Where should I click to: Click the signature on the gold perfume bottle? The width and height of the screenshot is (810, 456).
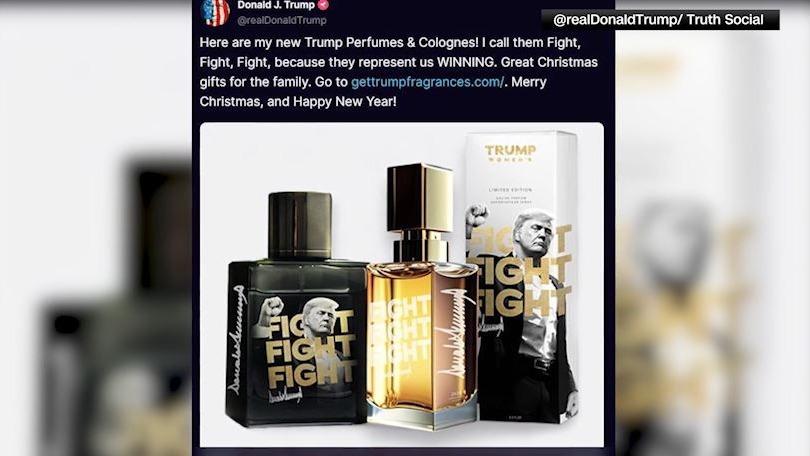(x=454, y=333)
